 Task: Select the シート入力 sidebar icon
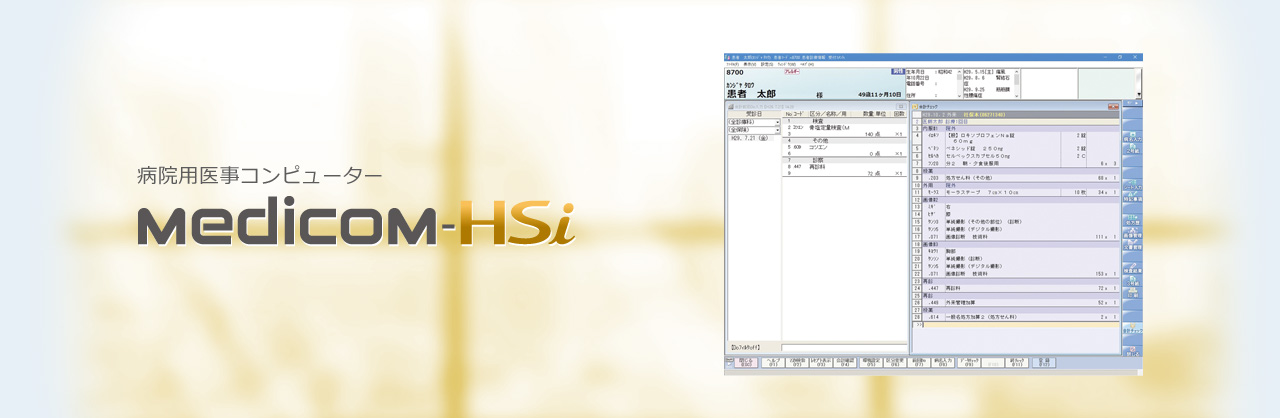click(x=1130, y=184)
